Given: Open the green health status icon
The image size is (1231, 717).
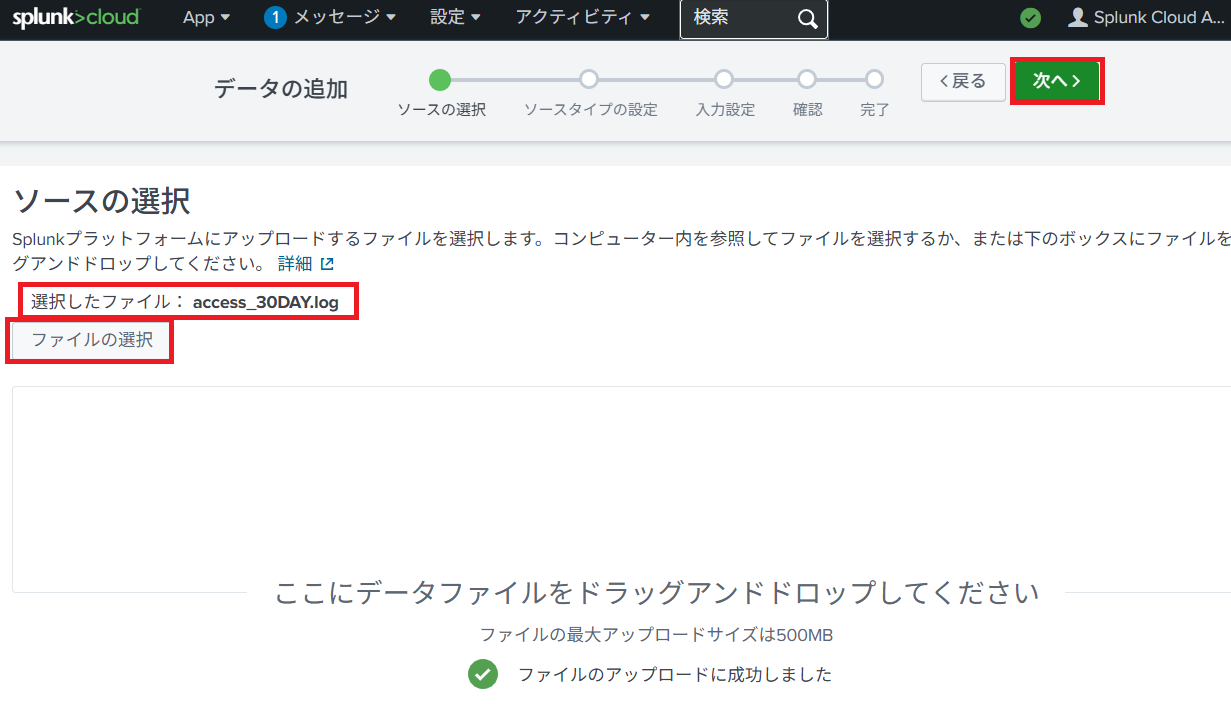Looking at the screenshot, I should [1030, 18].
